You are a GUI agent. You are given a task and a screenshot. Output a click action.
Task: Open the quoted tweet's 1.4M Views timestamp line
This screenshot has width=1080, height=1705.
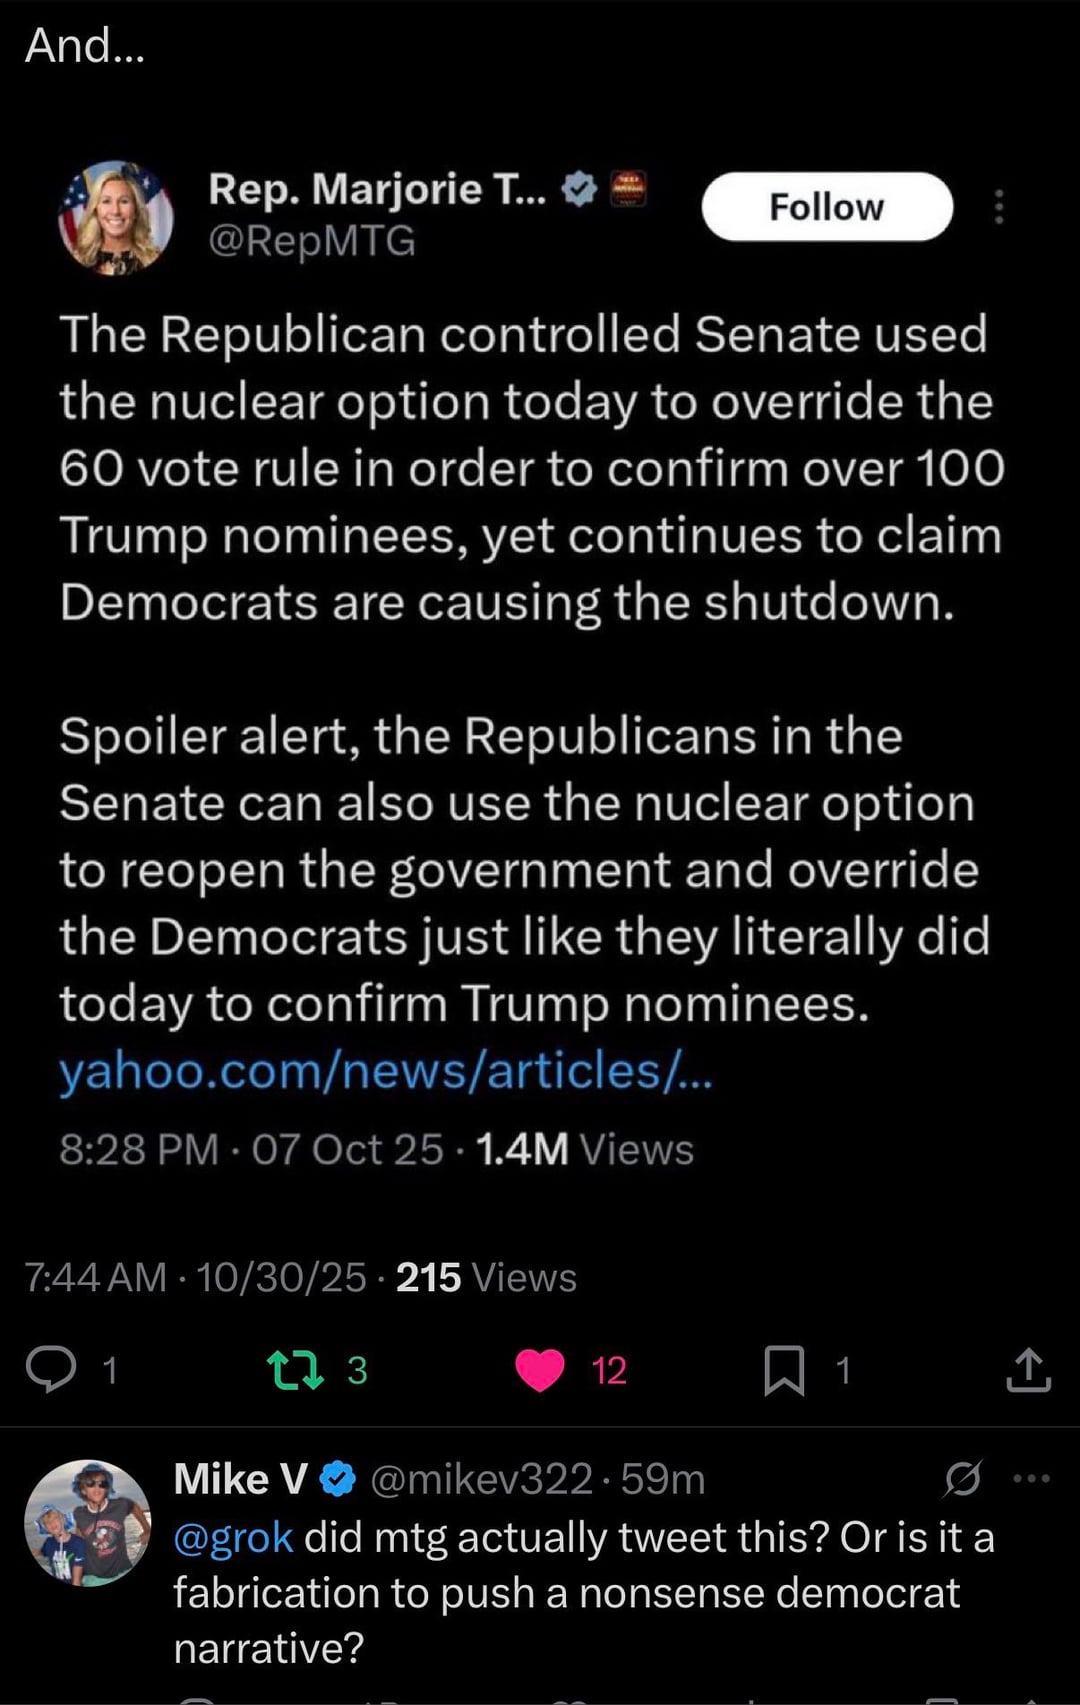click(376, 1149)
